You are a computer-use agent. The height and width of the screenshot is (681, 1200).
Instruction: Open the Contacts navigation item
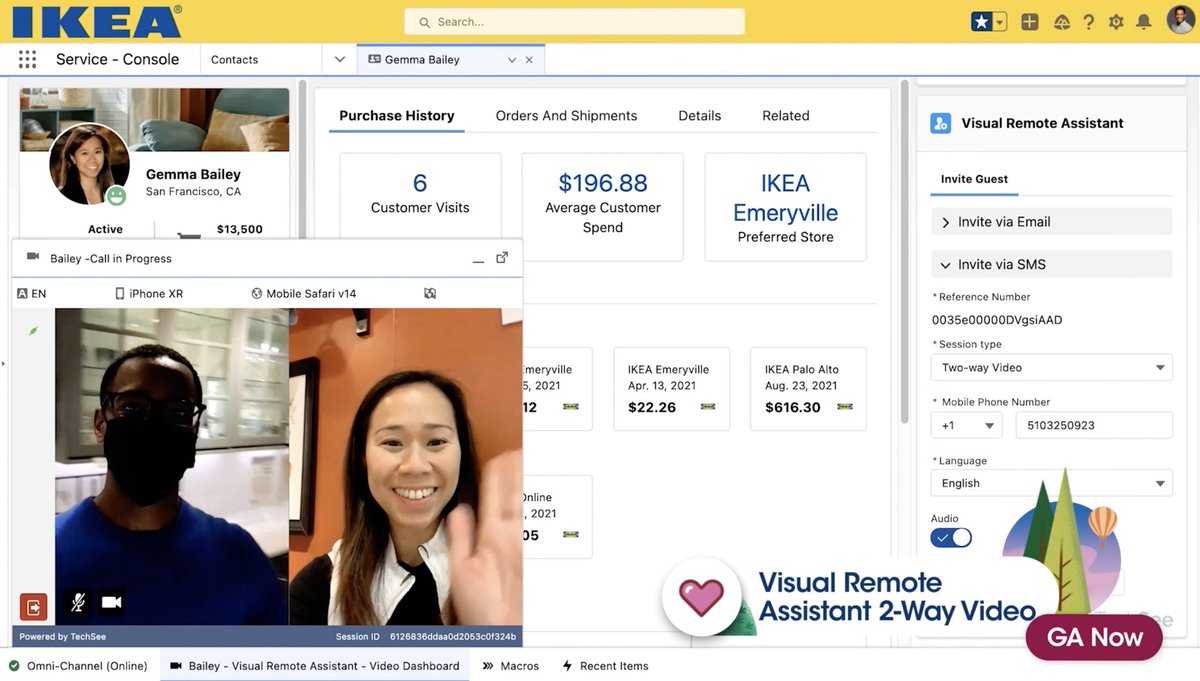coord(235,59)
